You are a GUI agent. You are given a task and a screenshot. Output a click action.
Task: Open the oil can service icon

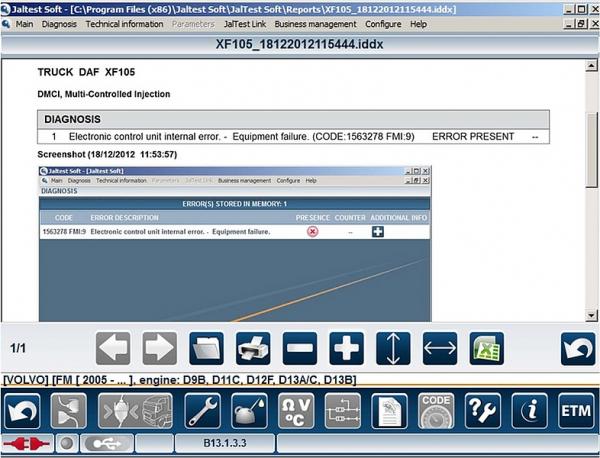[x=249, y=411]
